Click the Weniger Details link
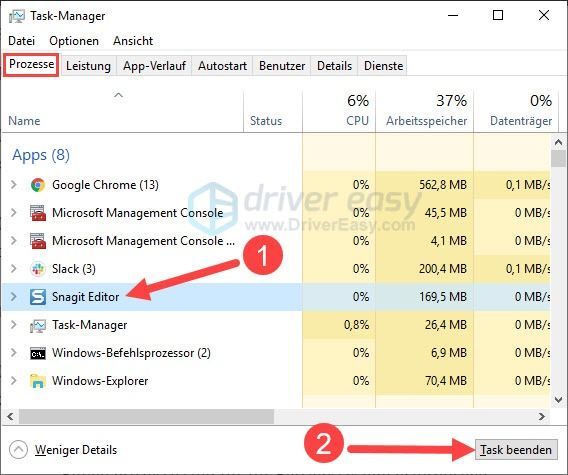 click(x=76, y=450)
